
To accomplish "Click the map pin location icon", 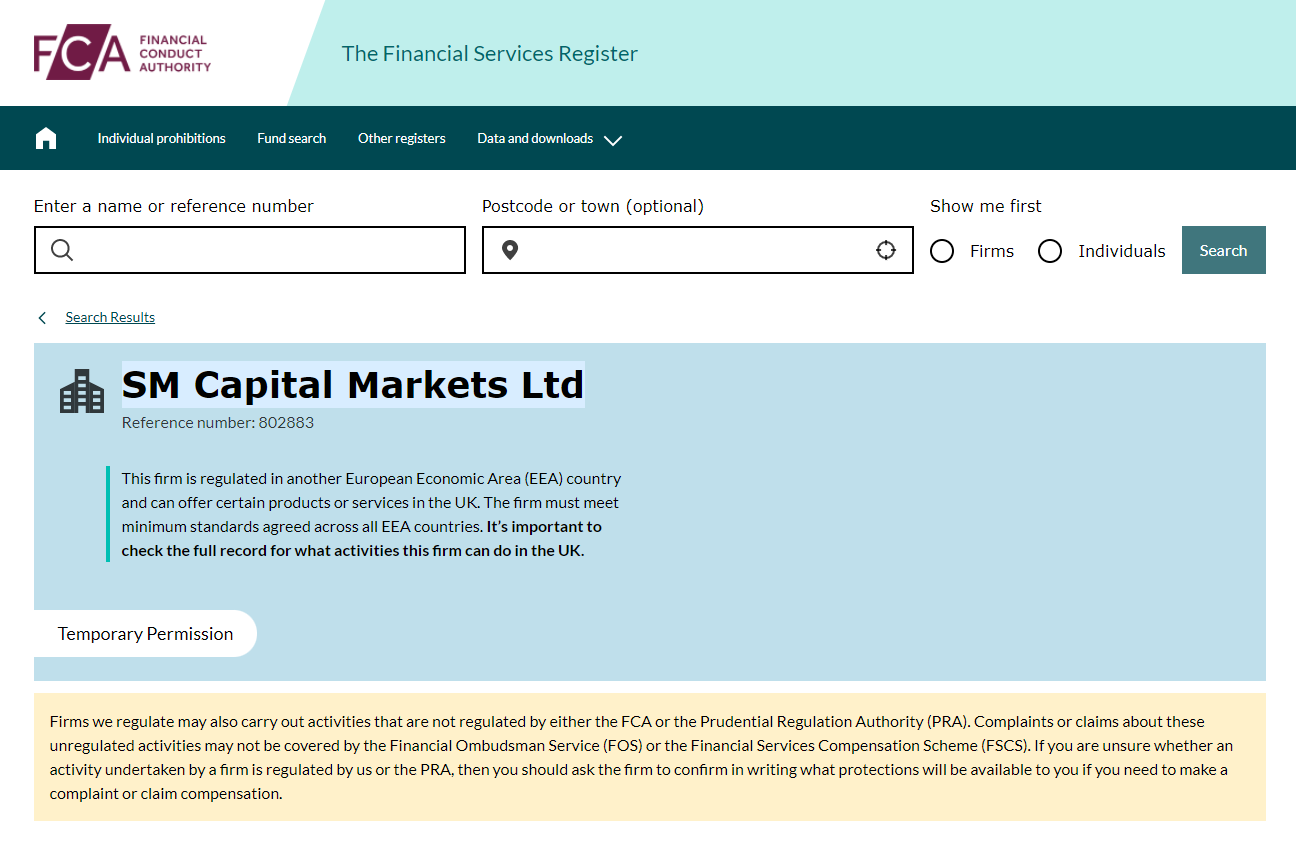I will (510, 250).
